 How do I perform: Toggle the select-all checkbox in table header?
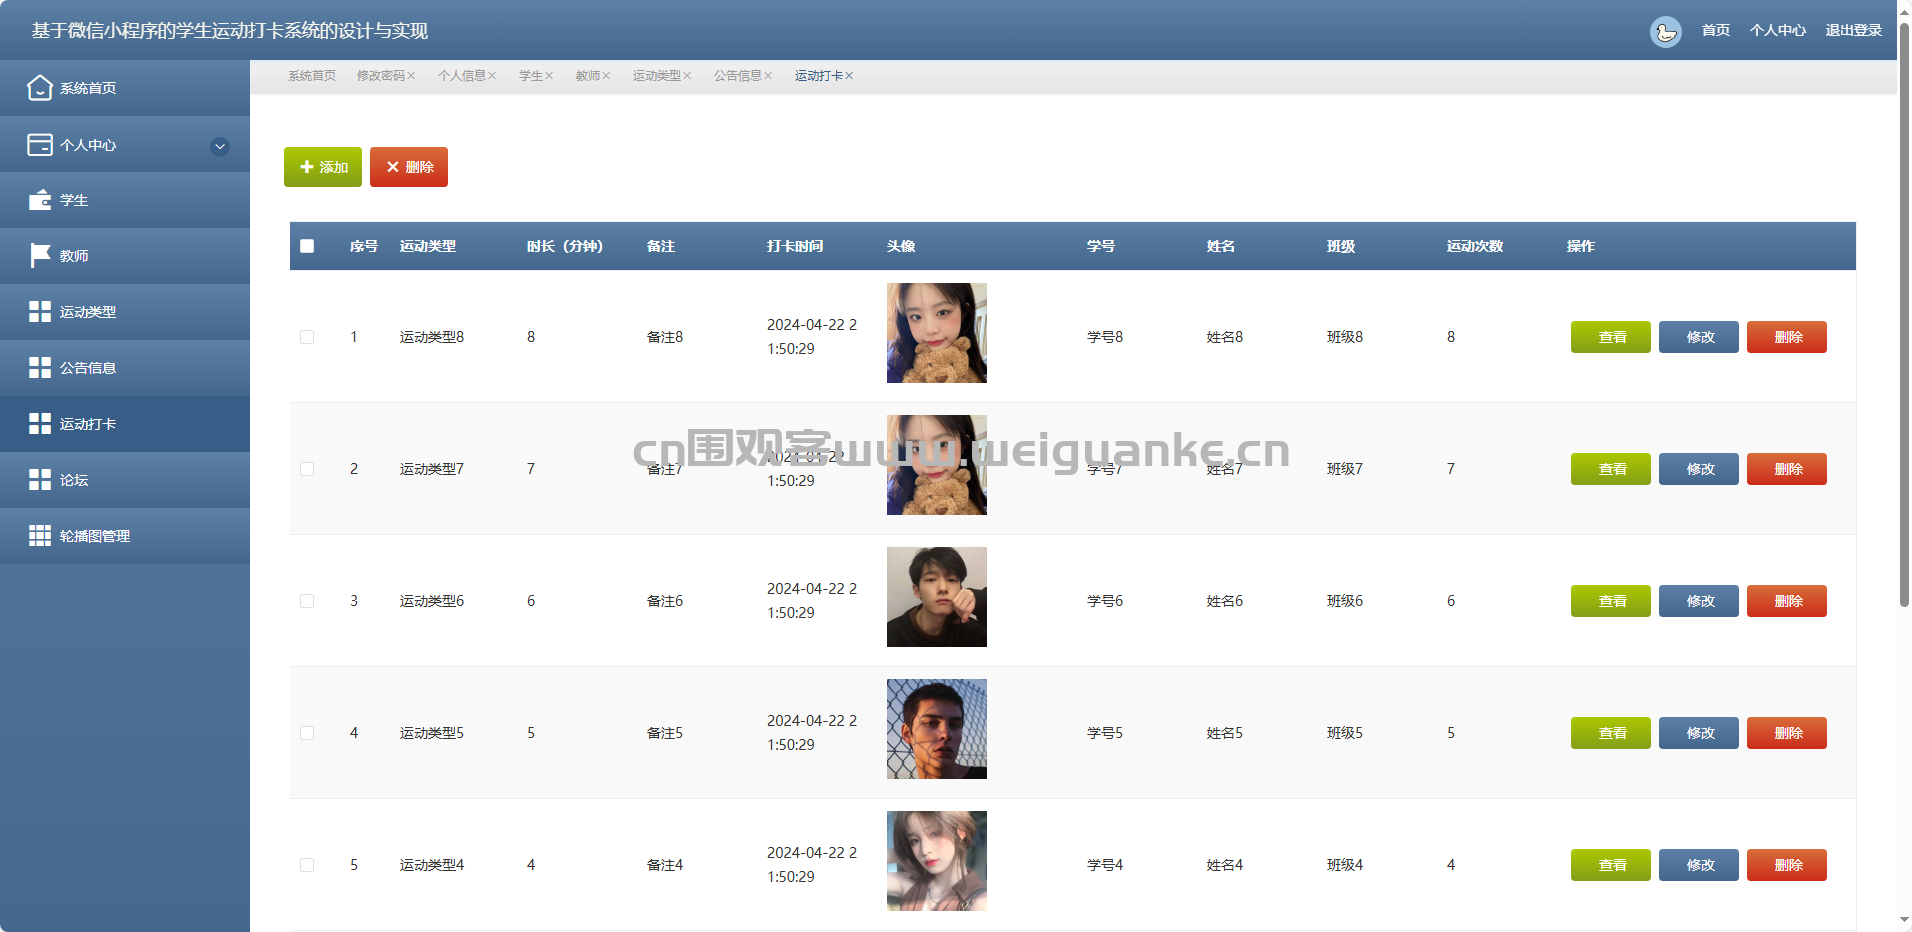click(307, 246)
